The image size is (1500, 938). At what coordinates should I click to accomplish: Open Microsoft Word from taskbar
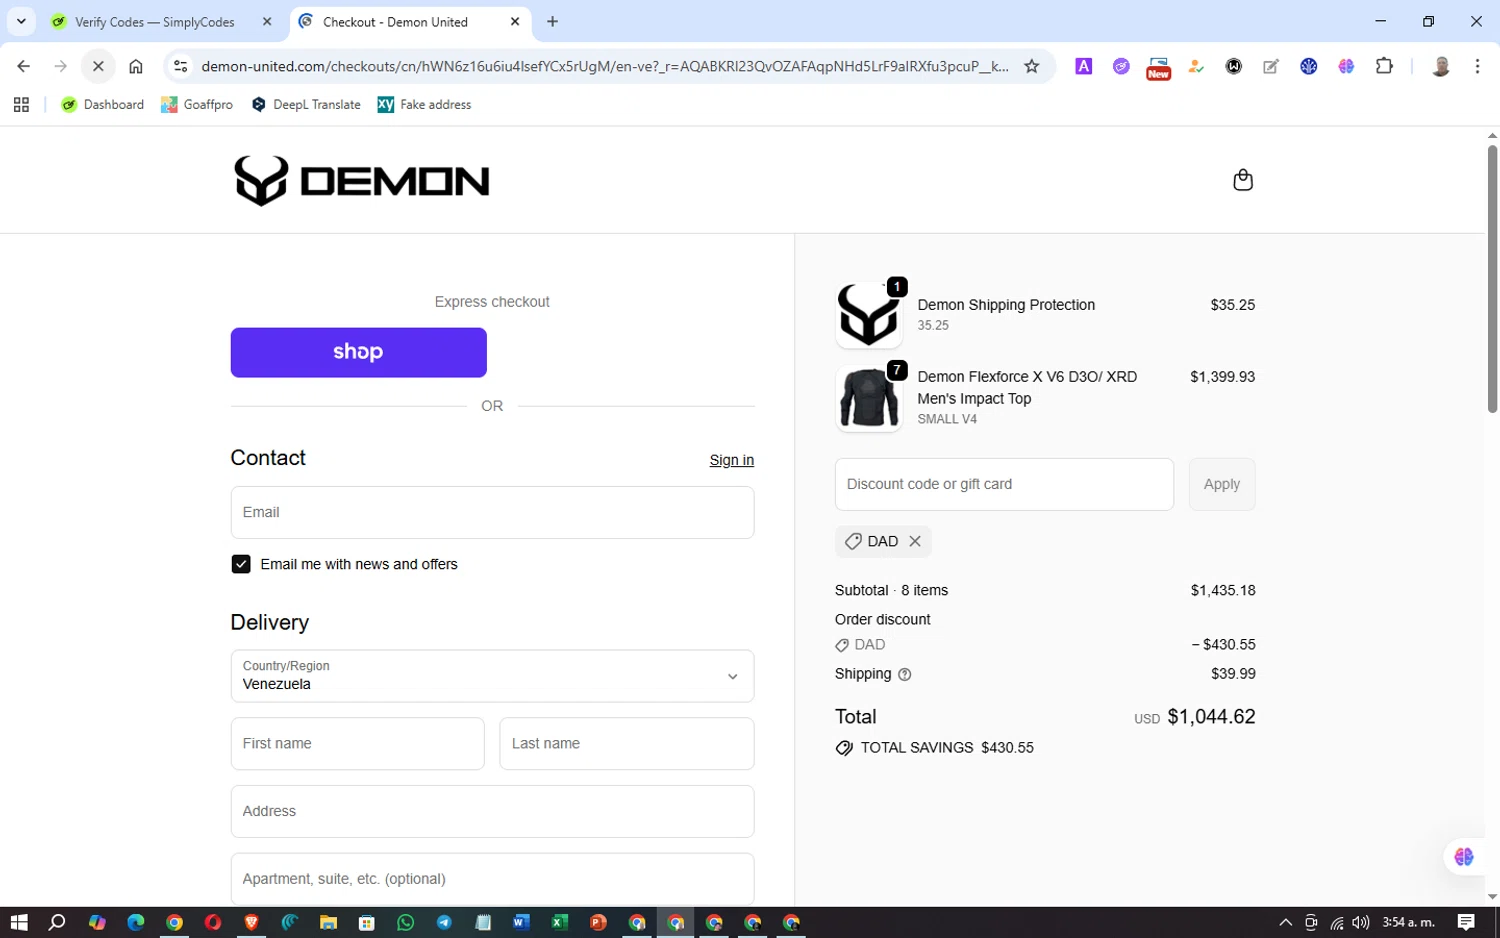pyautogui.click(x=521, y=922)
